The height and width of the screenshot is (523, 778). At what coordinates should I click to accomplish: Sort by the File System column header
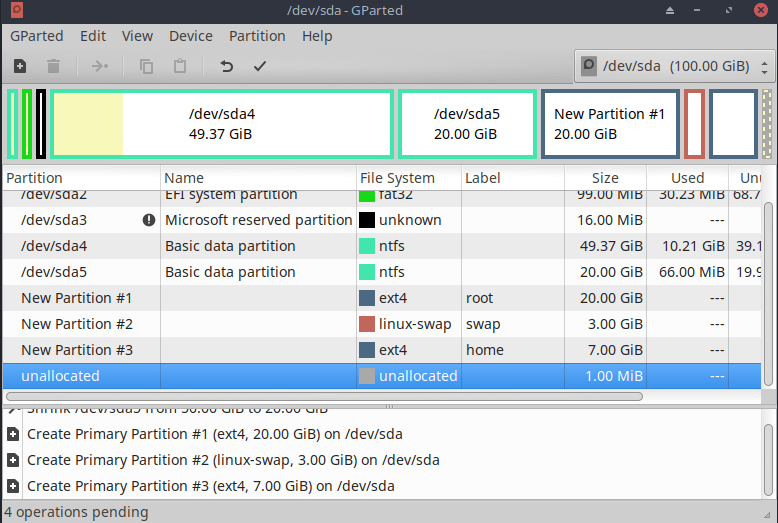[x=409, y=178]
